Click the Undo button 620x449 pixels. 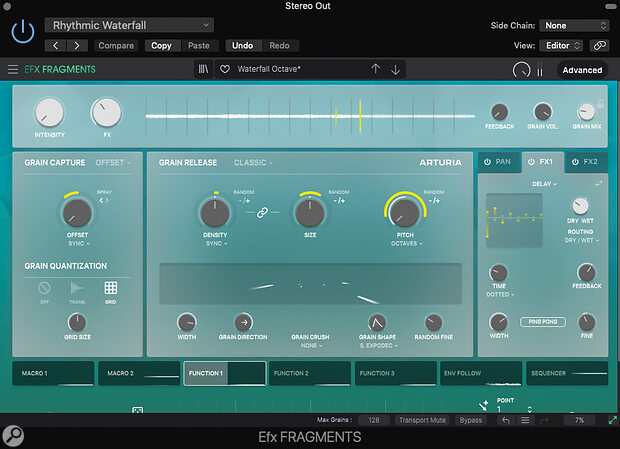(242, 45)
